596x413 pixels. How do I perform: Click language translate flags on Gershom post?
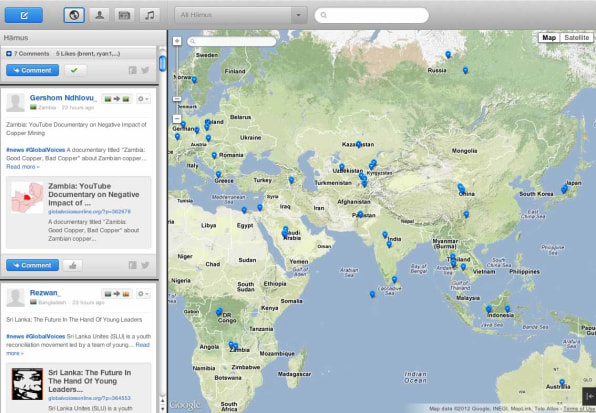[x=117, y=99]
